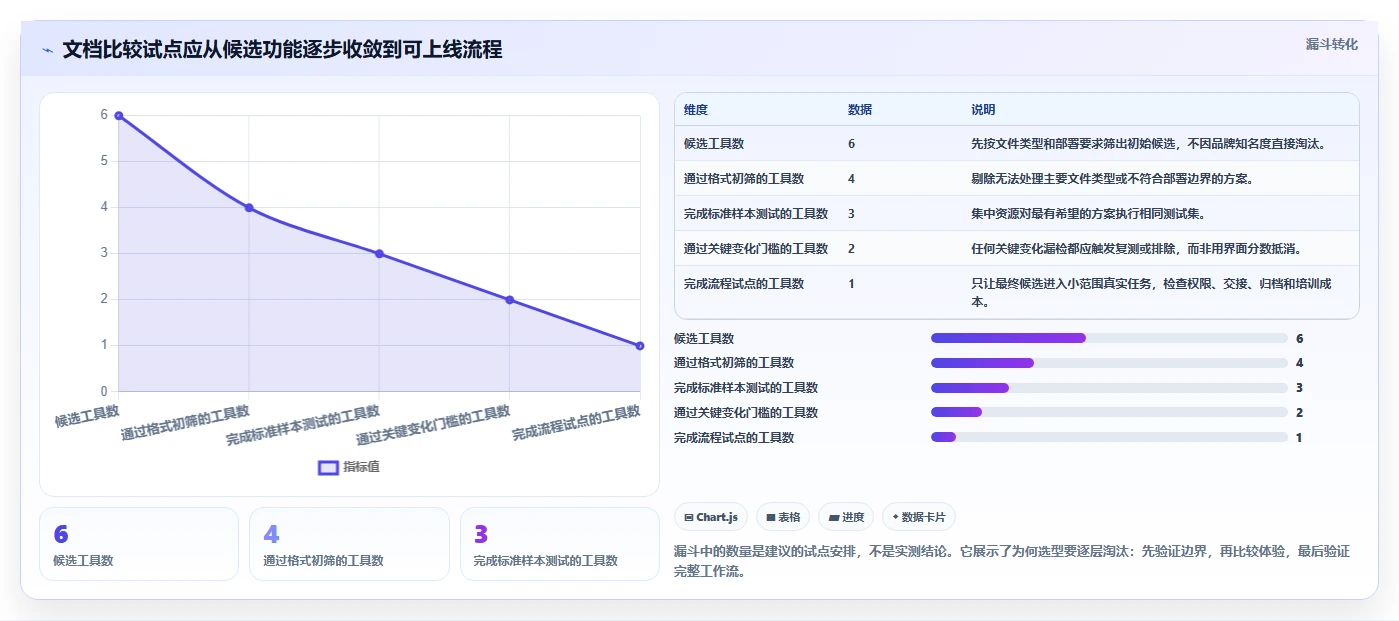Click the lightning icon beside the title
This screenshot has width=1399, height=621.
[48, 50]
